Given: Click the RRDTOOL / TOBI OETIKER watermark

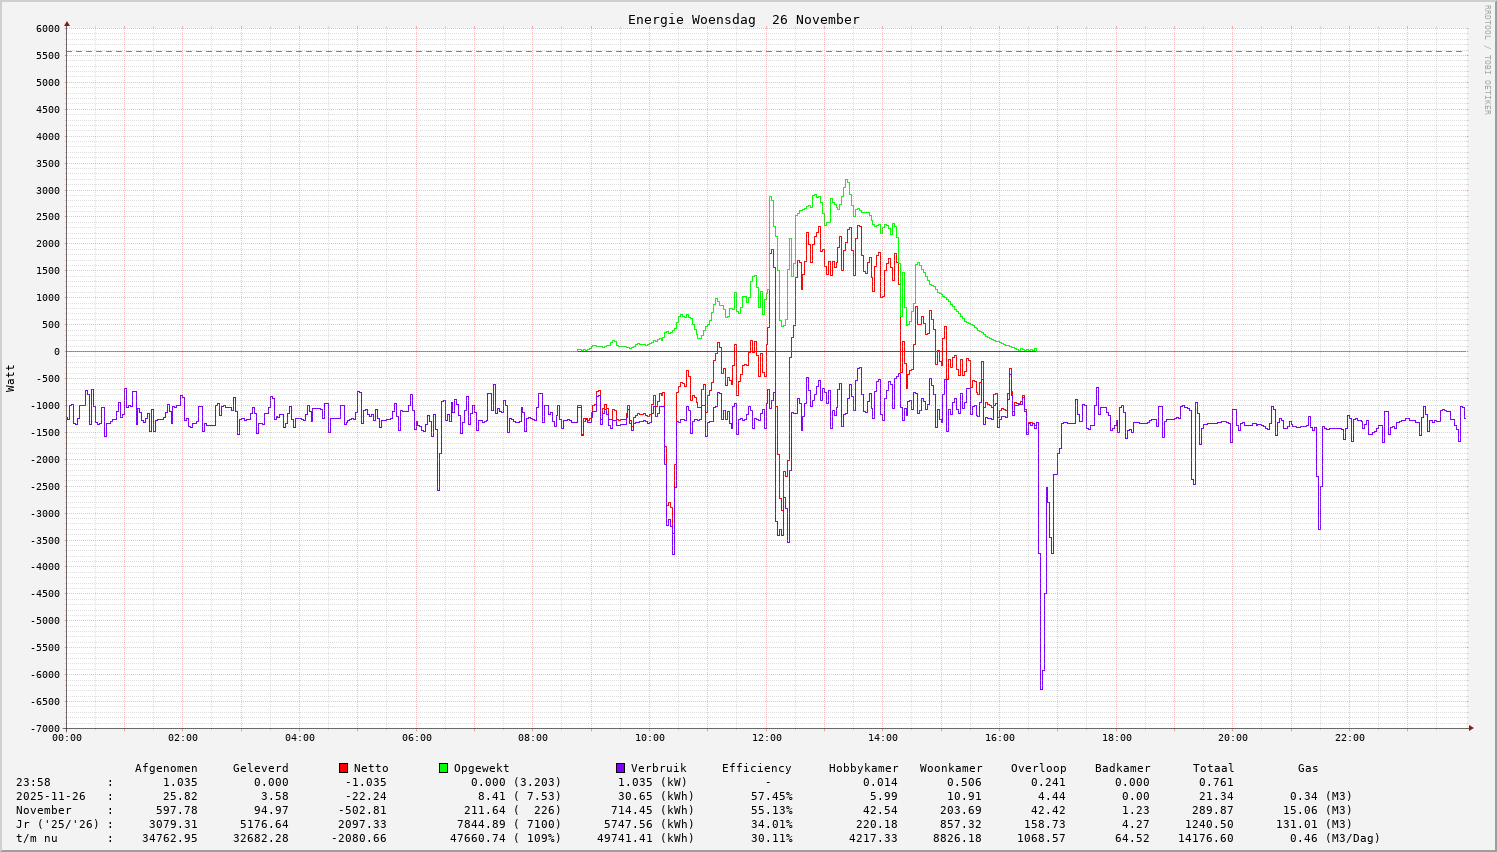Looking at the screenshot, I should tap(1487, 59).
